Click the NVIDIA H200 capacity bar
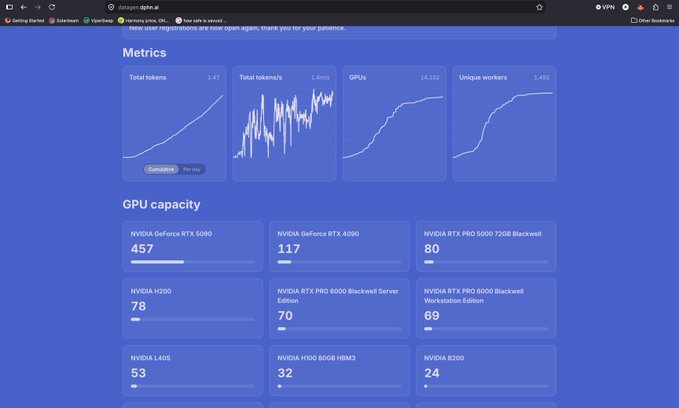 pyautogui.click(x=193, y=319)
